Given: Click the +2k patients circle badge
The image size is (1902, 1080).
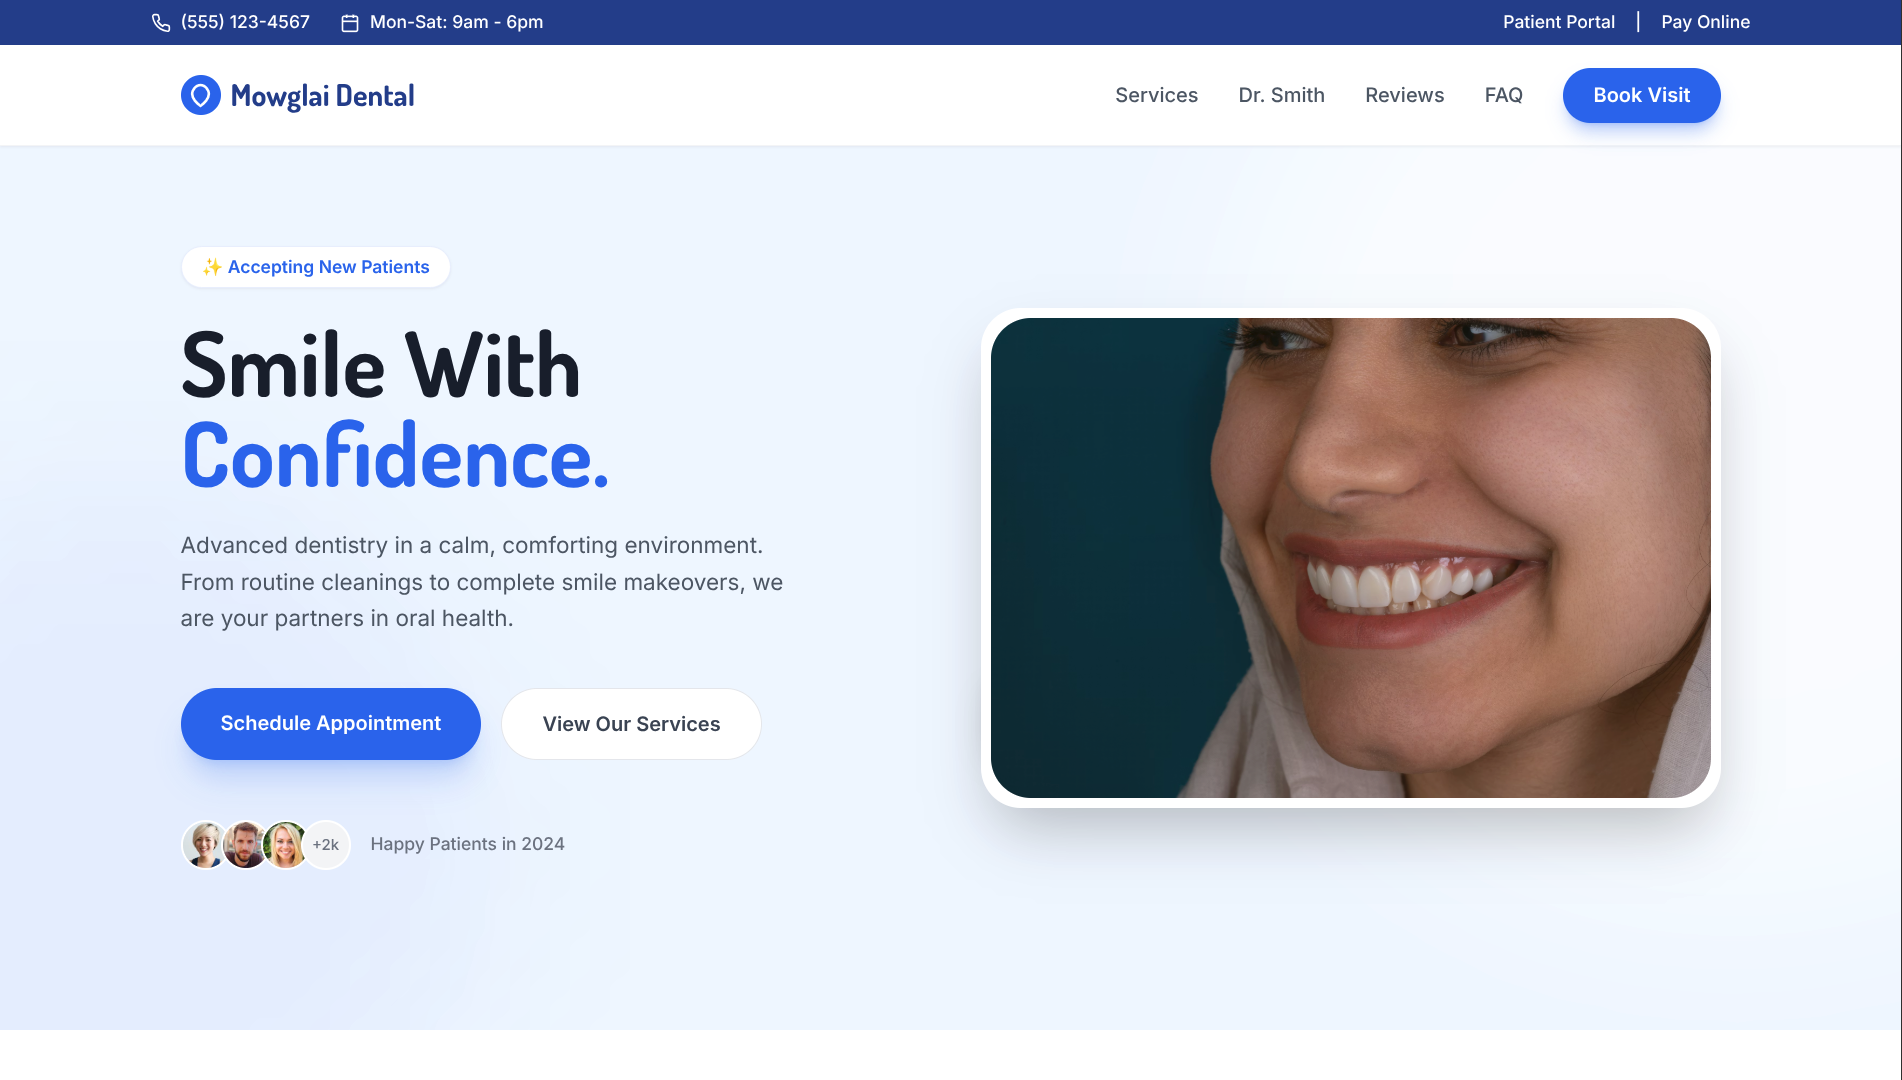Looking at the screenshot, I should (327, 844).
